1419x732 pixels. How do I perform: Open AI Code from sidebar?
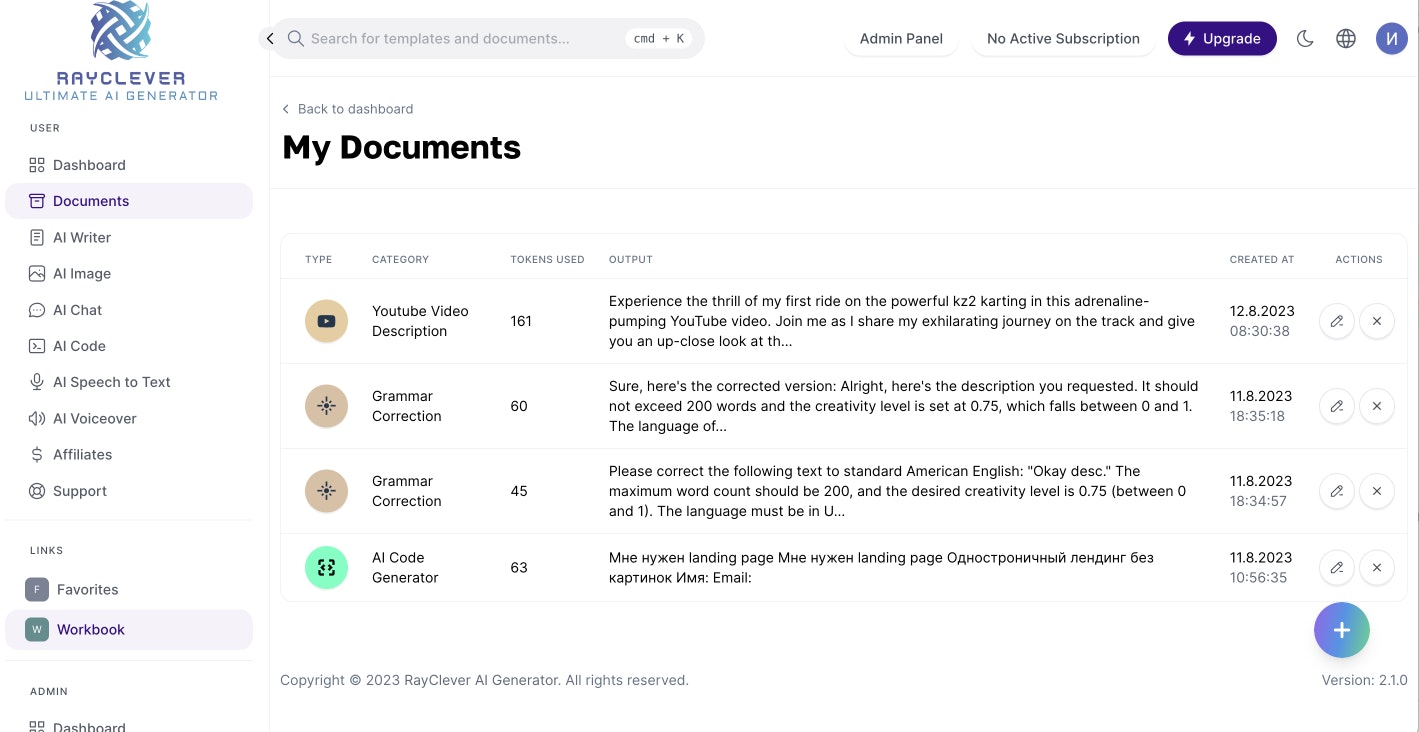(129, 346)
